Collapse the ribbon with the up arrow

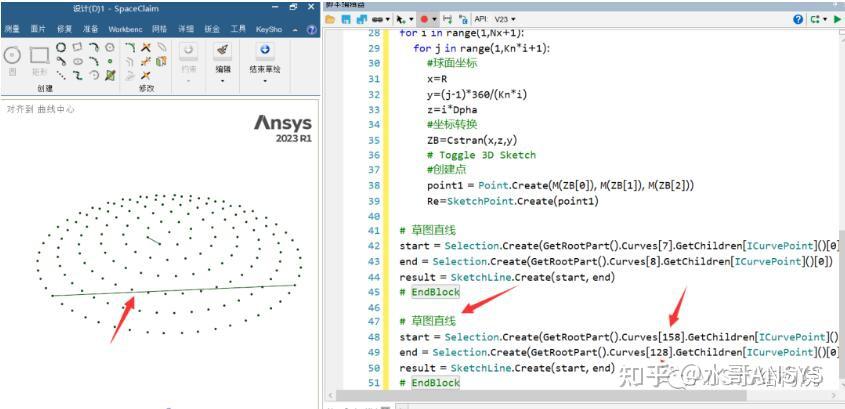[295, 30]
